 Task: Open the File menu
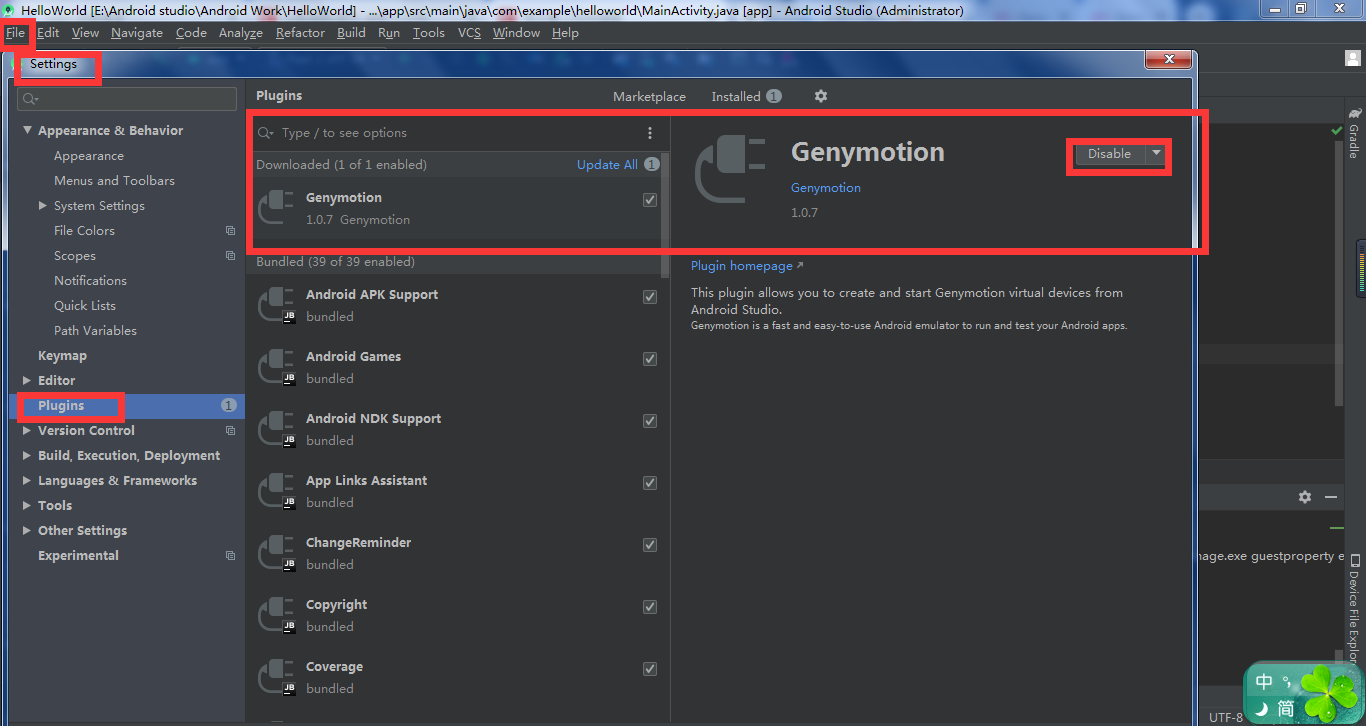[x=15, y=33]
